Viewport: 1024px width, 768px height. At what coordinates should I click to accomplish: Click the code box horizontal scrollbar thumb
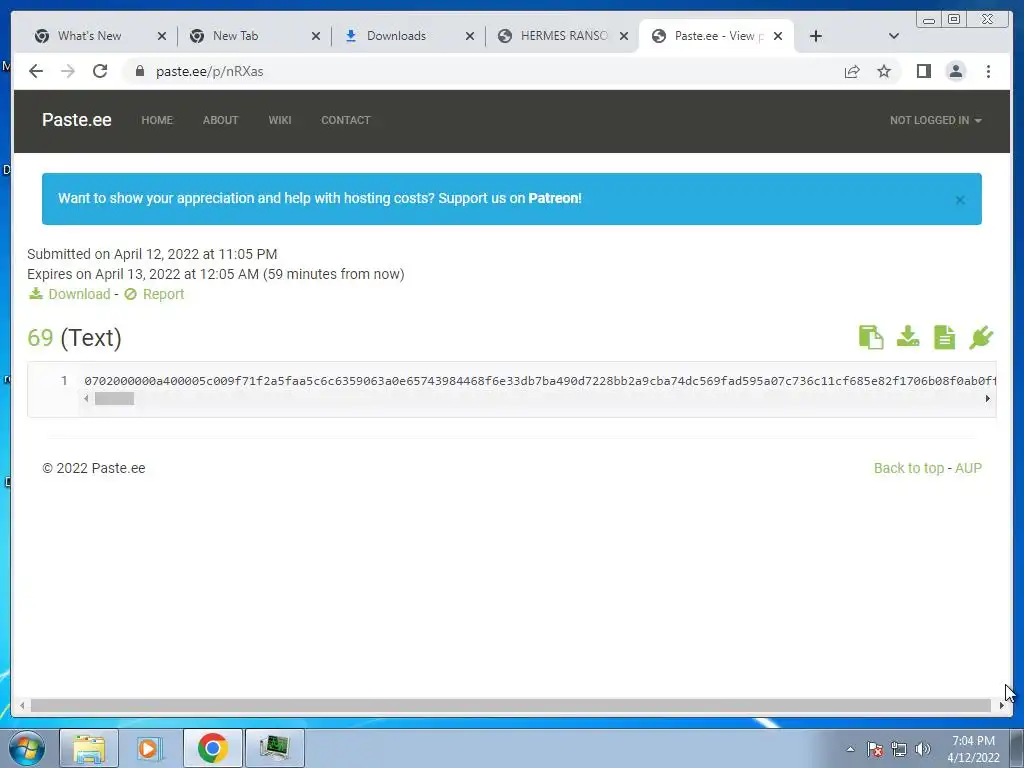click(x=114, y=398)
